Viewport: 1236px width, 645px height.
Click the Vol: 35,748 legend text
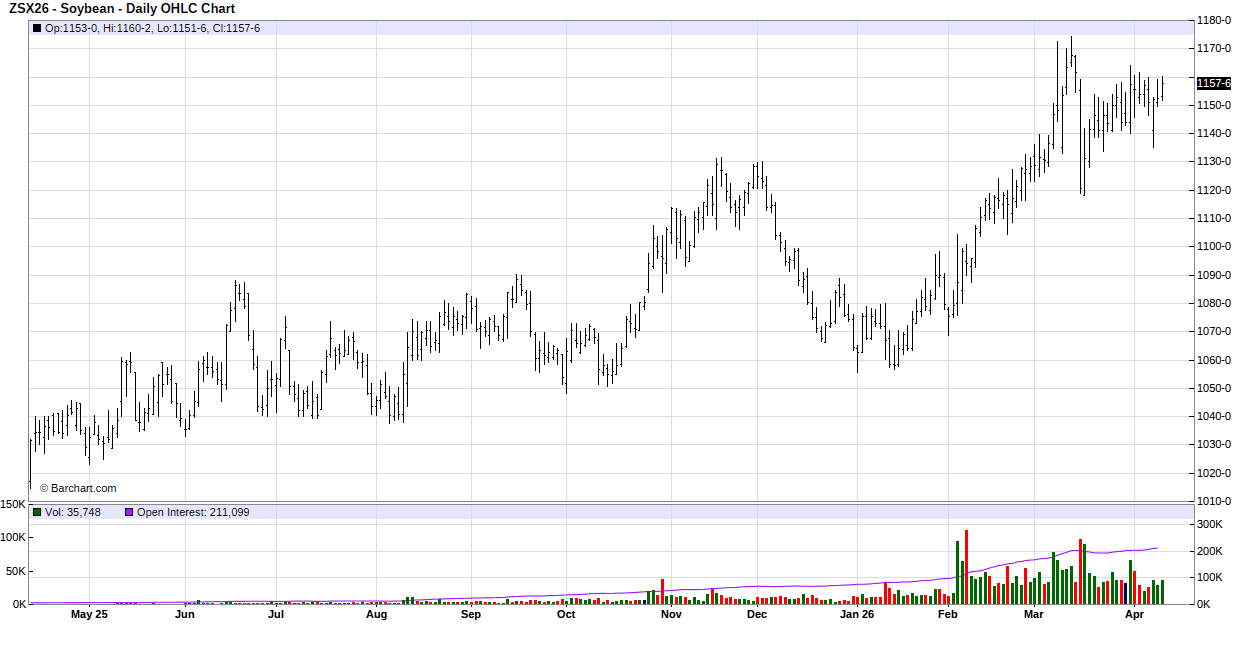coord(72,512)
